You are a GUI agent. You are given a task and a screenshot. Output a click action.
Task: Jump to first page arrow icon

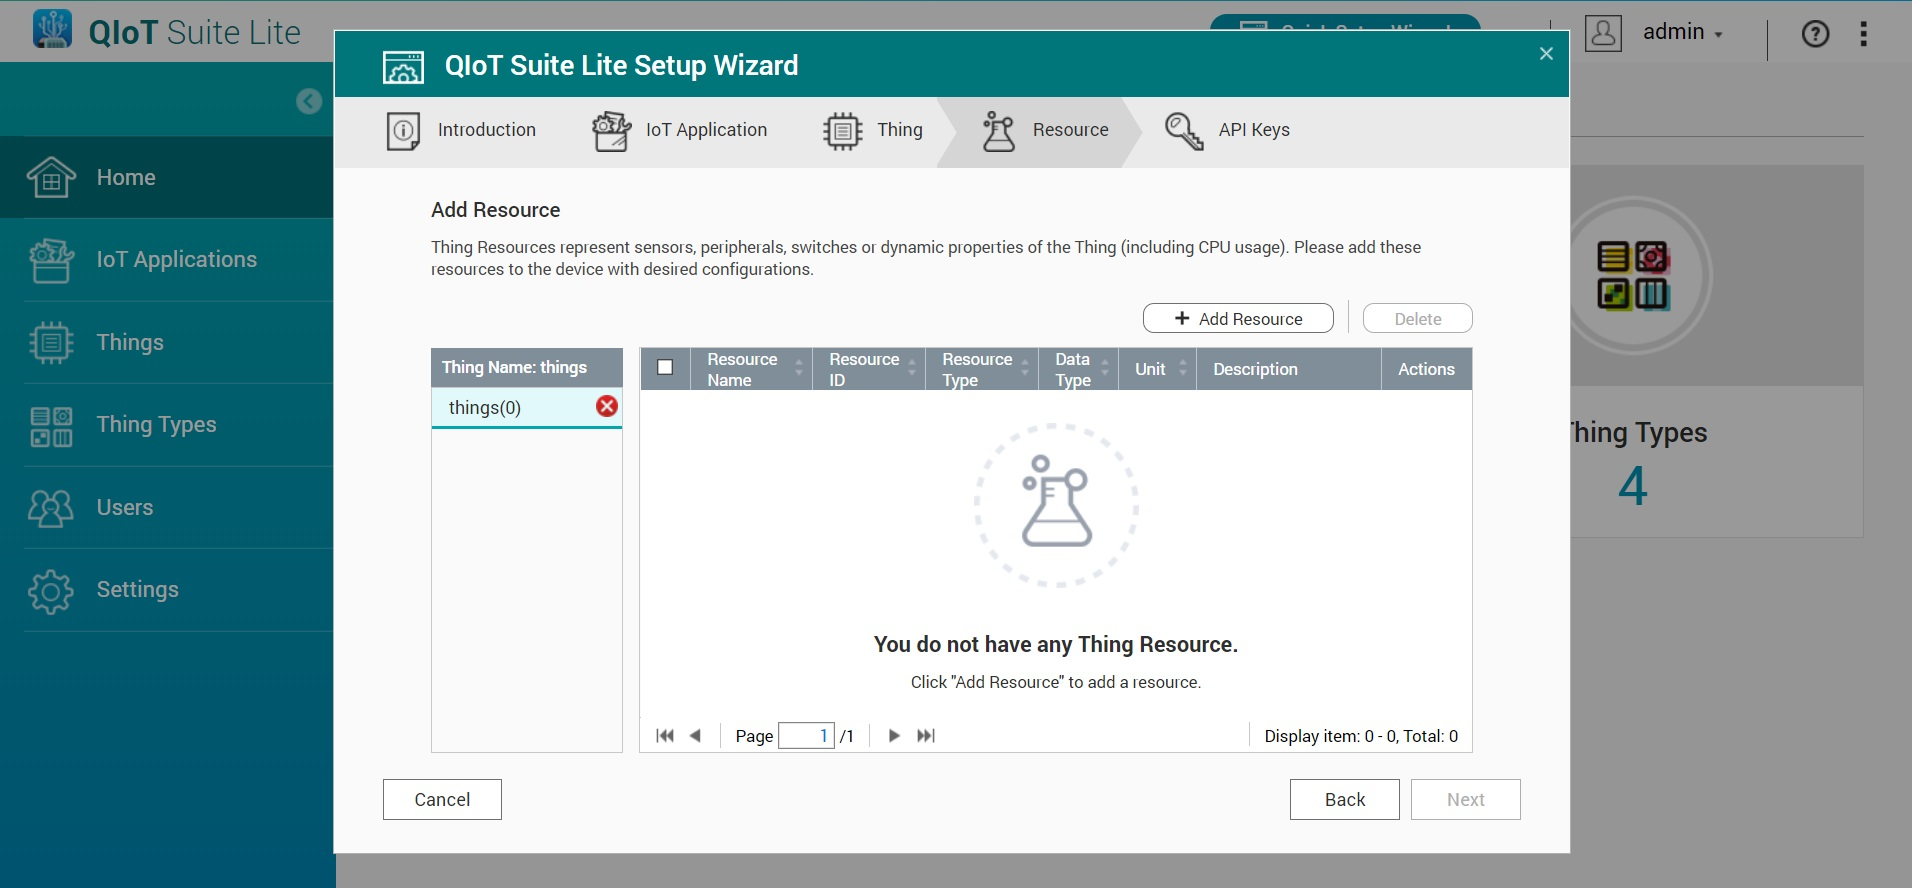(665, 736)
